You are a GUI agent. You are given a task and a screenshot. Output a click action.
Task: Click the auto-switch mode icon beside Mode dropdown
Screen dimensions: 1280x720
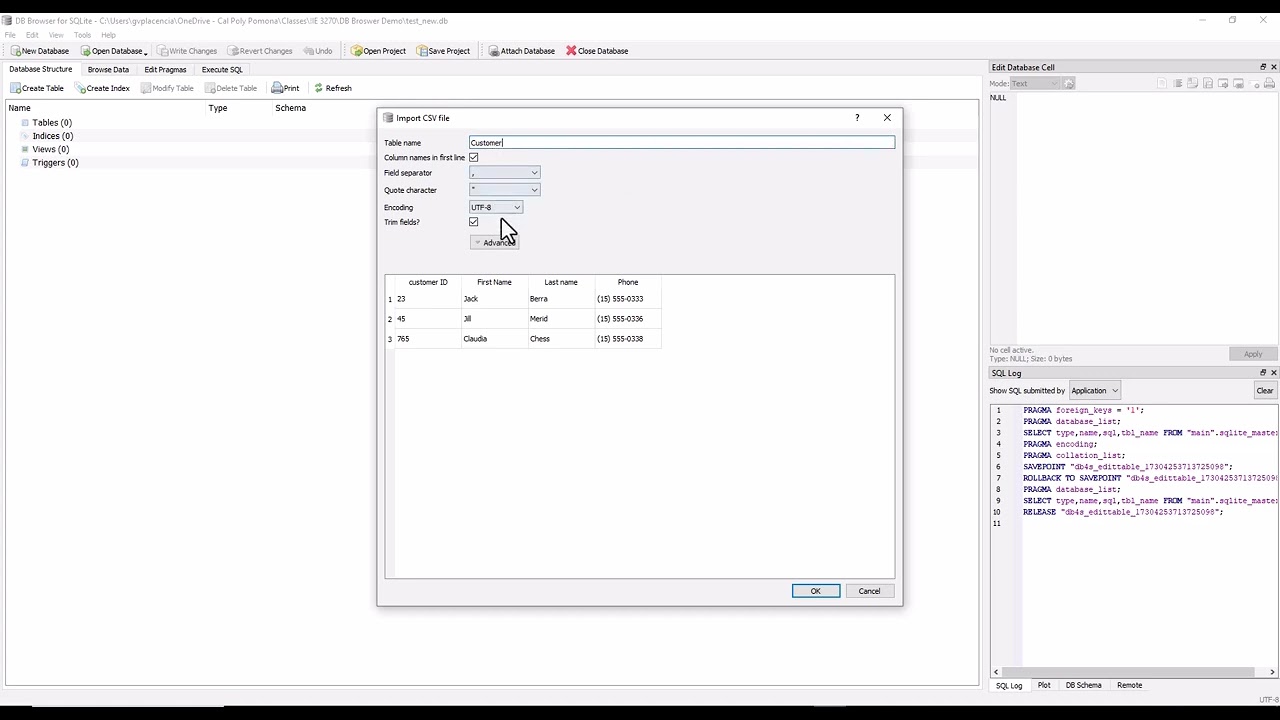(1068, 84)
